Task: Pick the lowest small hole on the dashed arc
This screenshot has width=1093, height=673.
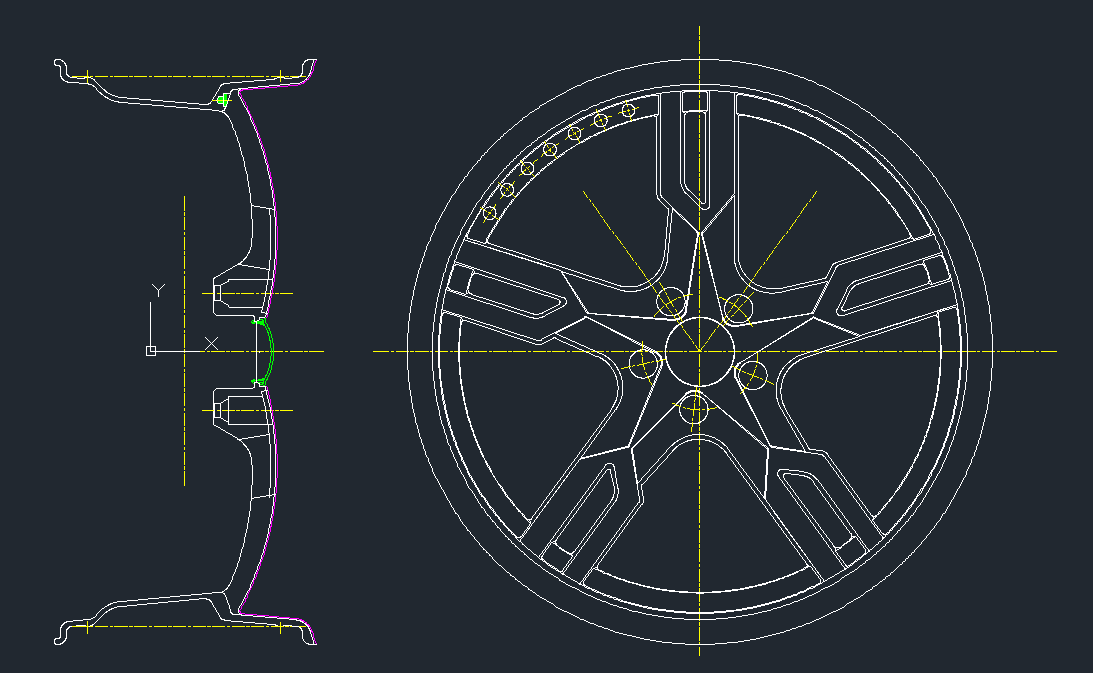Action: pos(490,213)
